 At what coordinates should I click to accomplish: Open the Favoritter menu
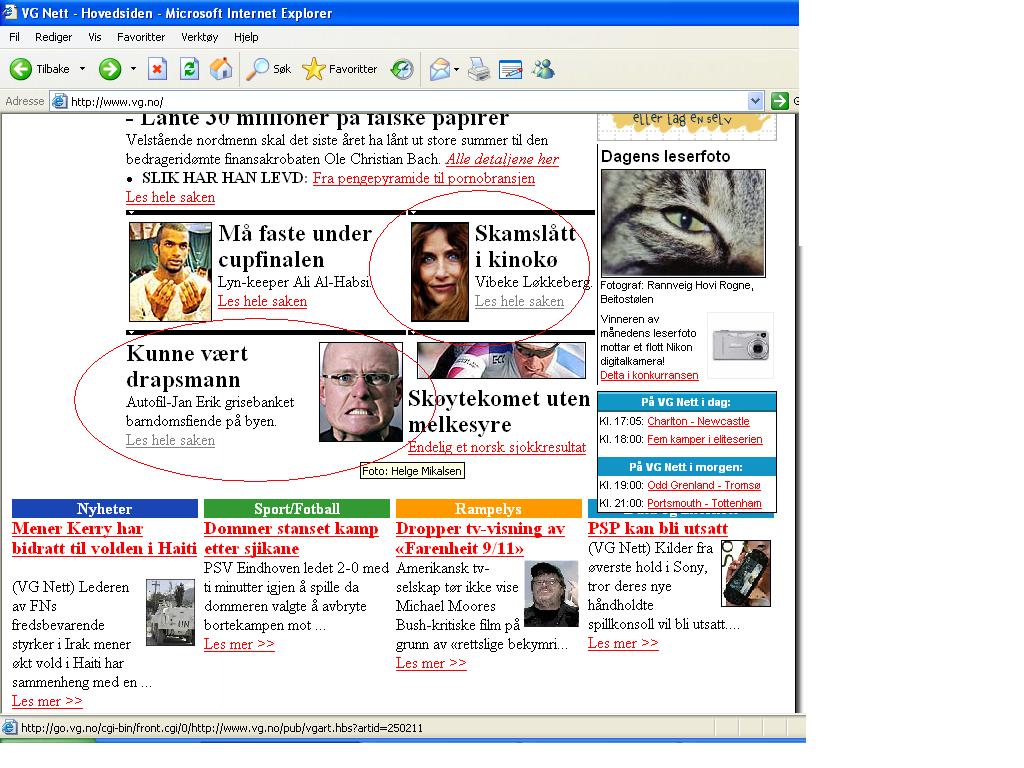pos(141,37)
